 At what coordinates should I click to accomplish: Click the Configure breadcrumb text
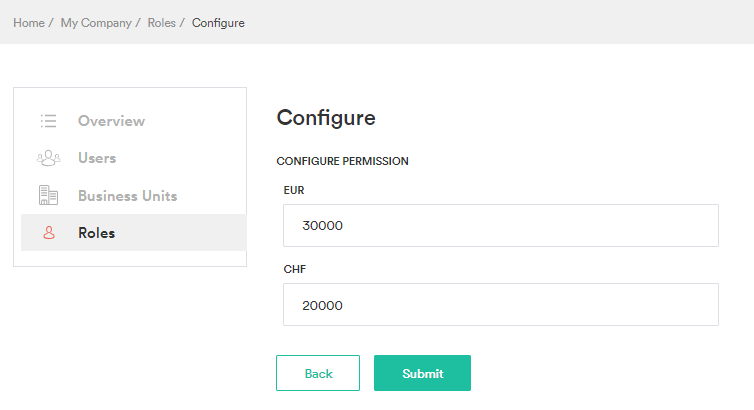pyautogui.click(x=218, y=23)
